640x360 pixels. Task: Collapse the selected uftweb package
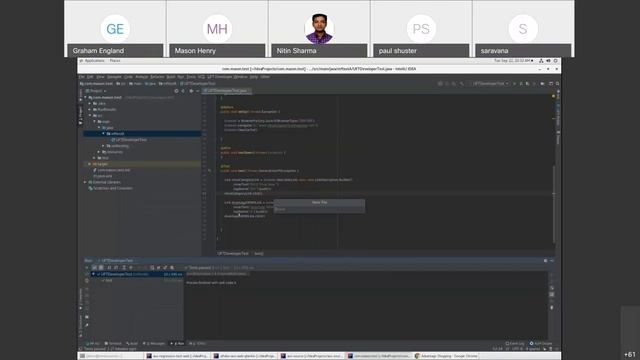point(103,133)
